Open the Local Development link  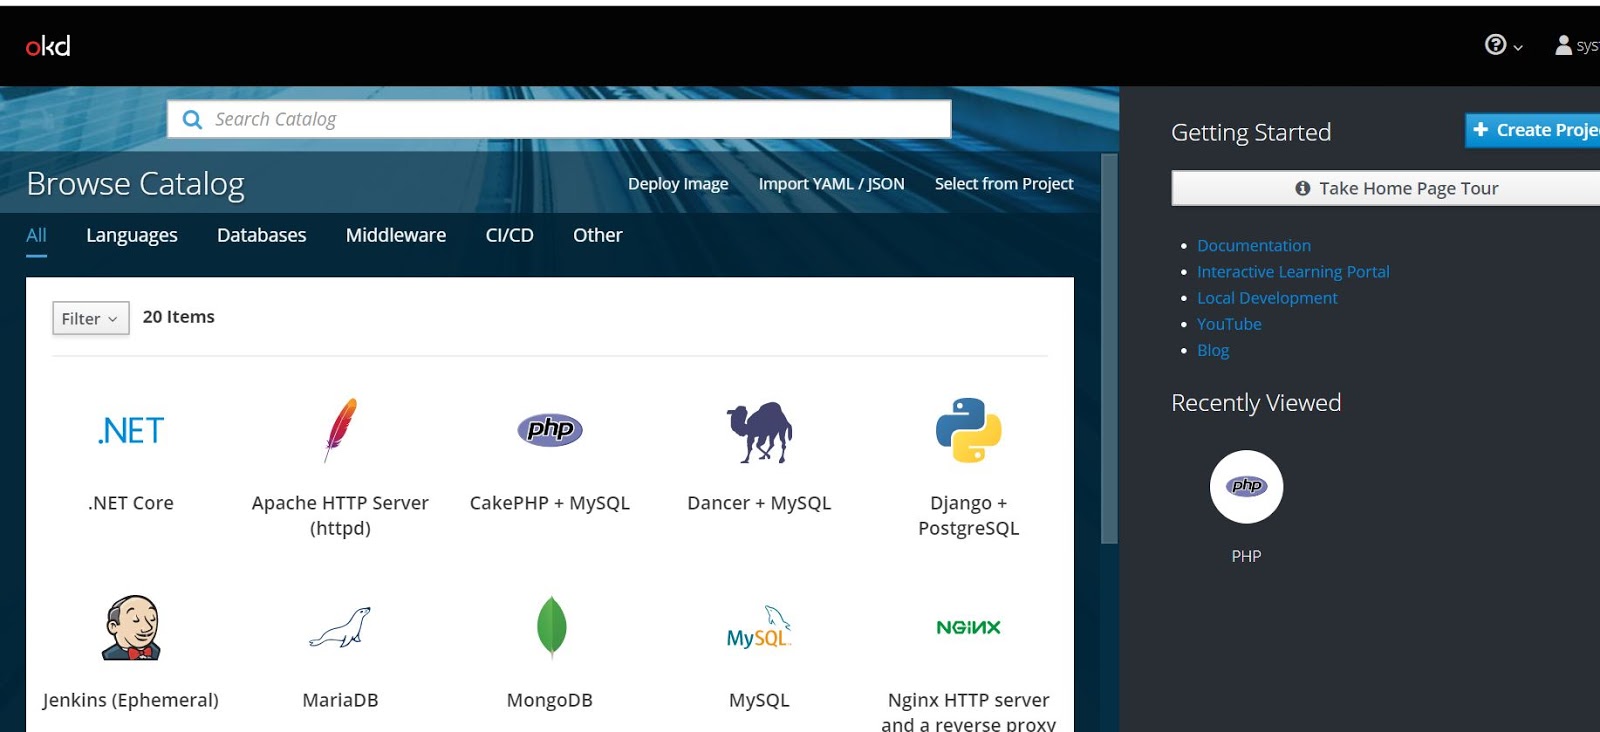[1267, 297]
